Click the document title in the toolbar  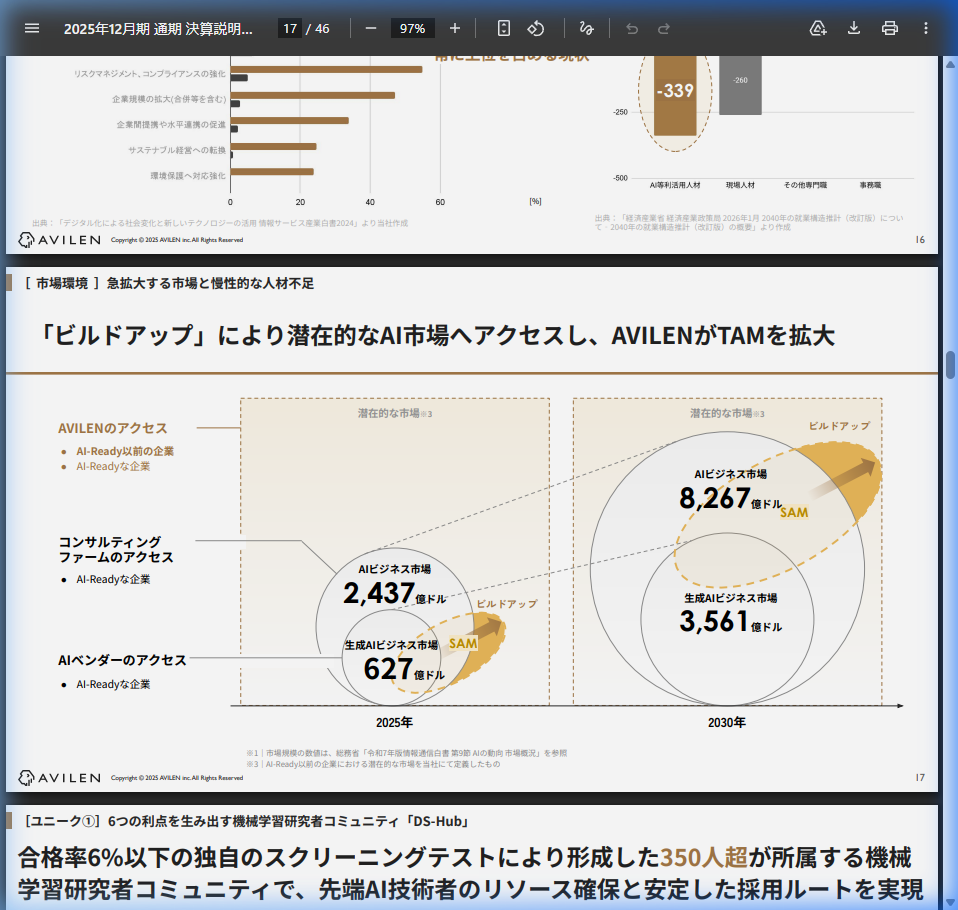pos(158,28)
